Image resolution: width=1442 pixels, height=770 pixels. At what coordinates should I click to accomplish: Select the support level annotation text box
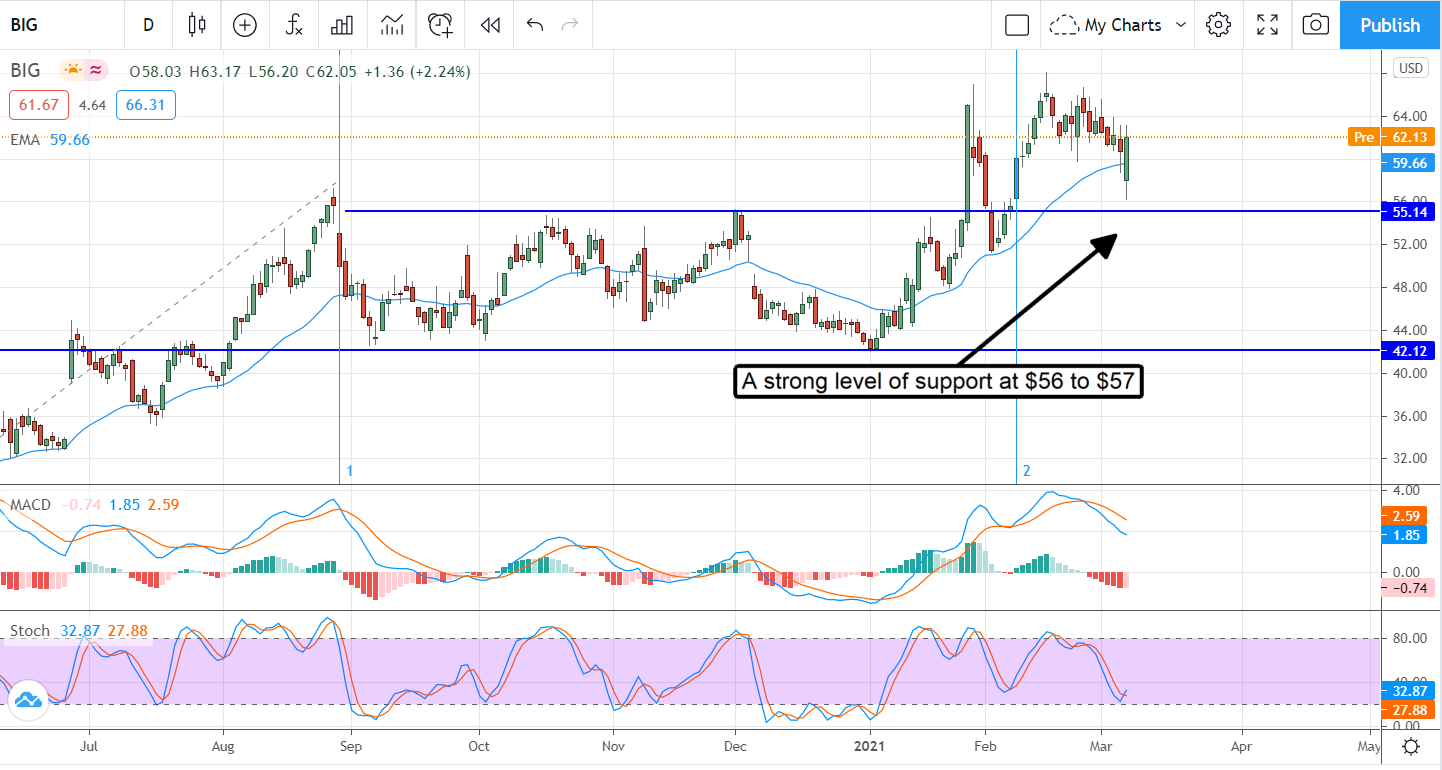[x=938, y=381]
